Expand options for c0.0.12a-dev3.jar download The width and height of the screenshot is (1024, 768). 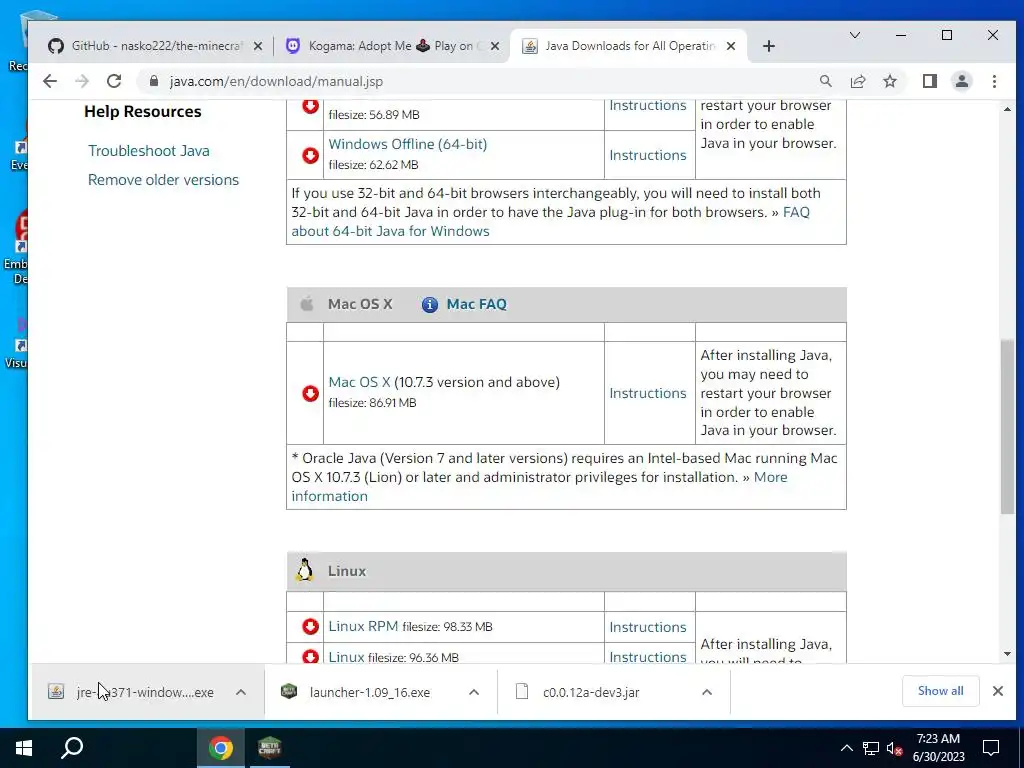tap(707, 692)
